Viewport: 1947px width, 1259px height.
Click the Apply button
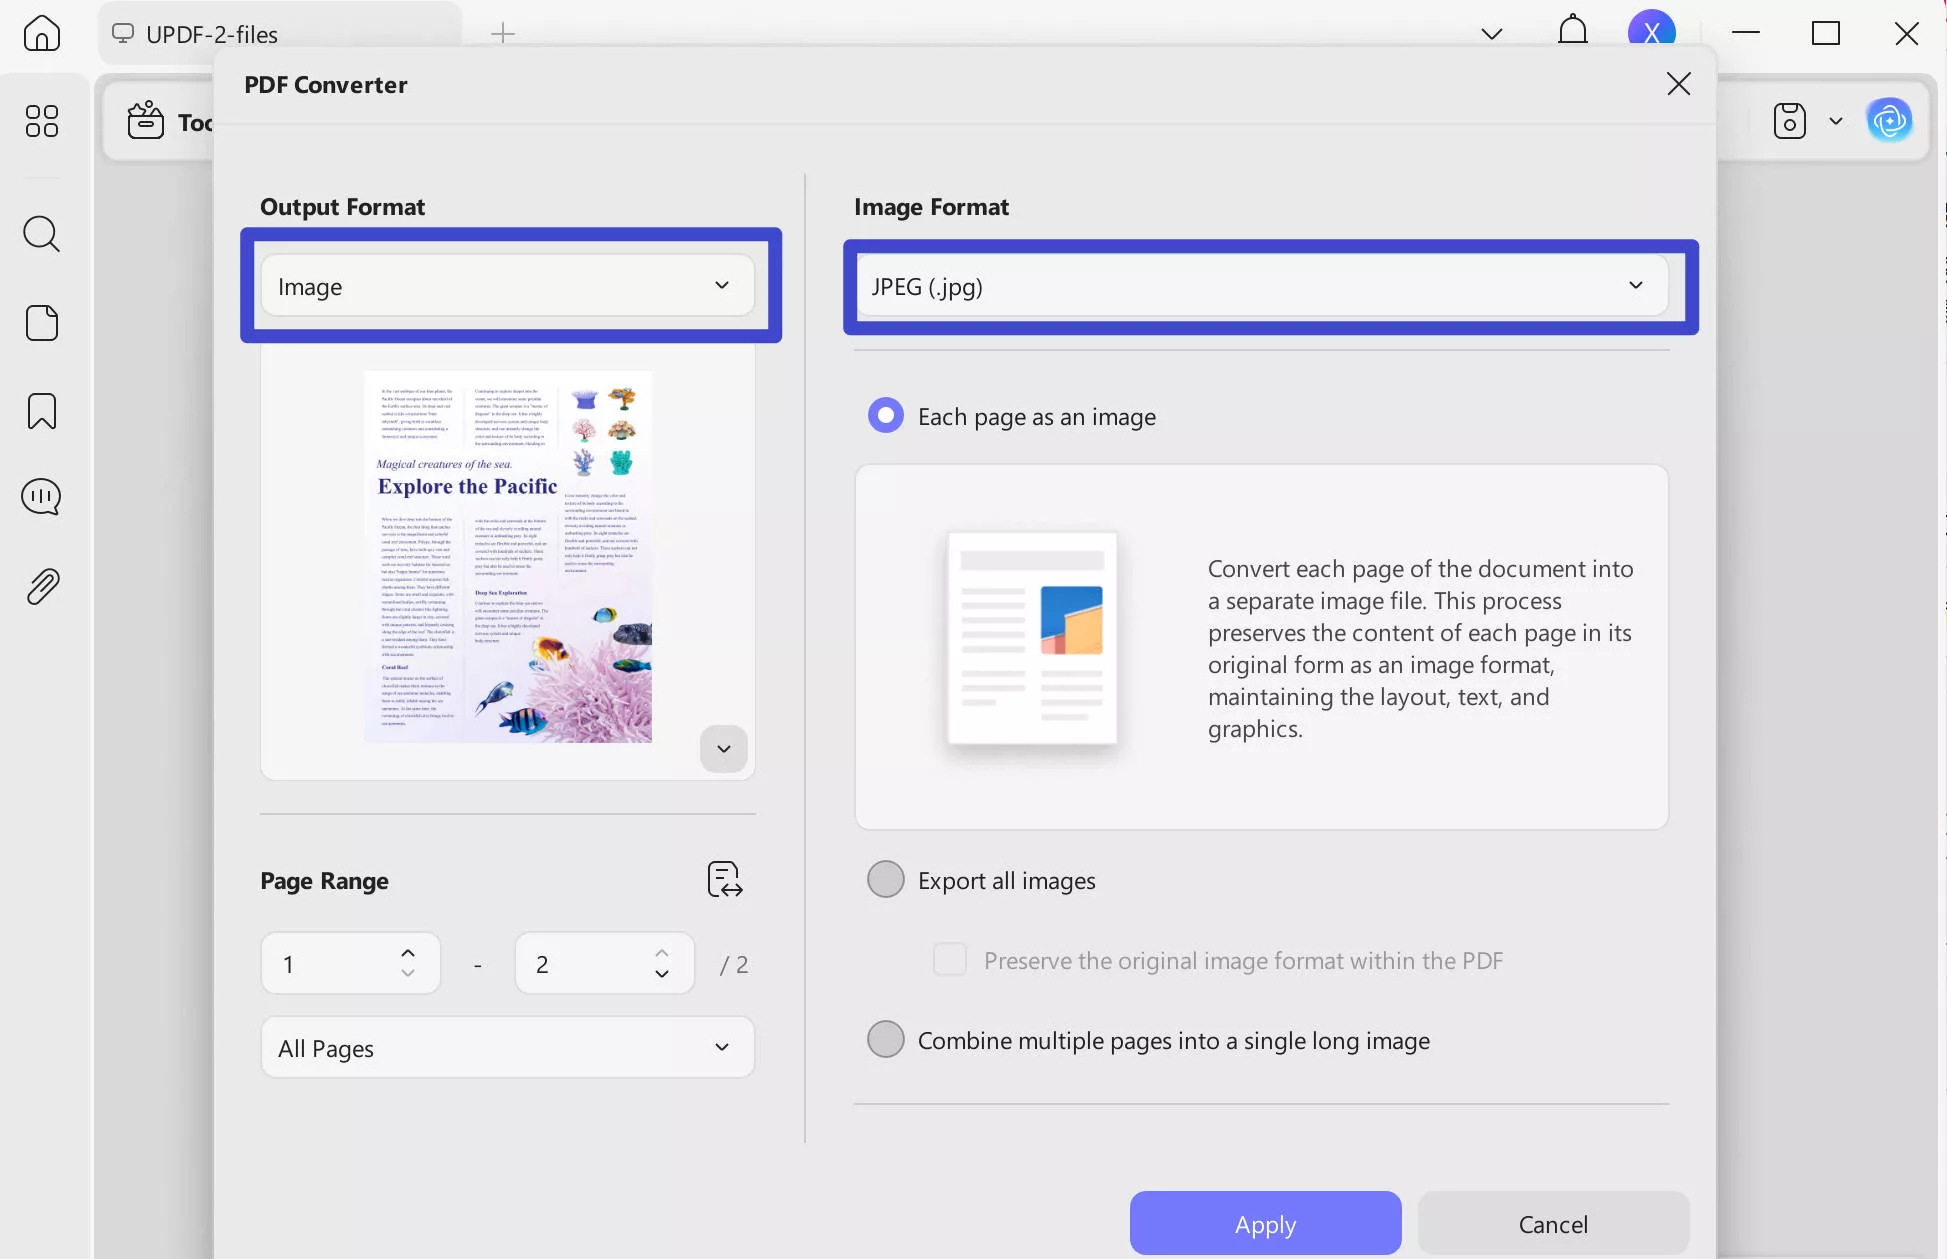(x=1264, y=1223)
